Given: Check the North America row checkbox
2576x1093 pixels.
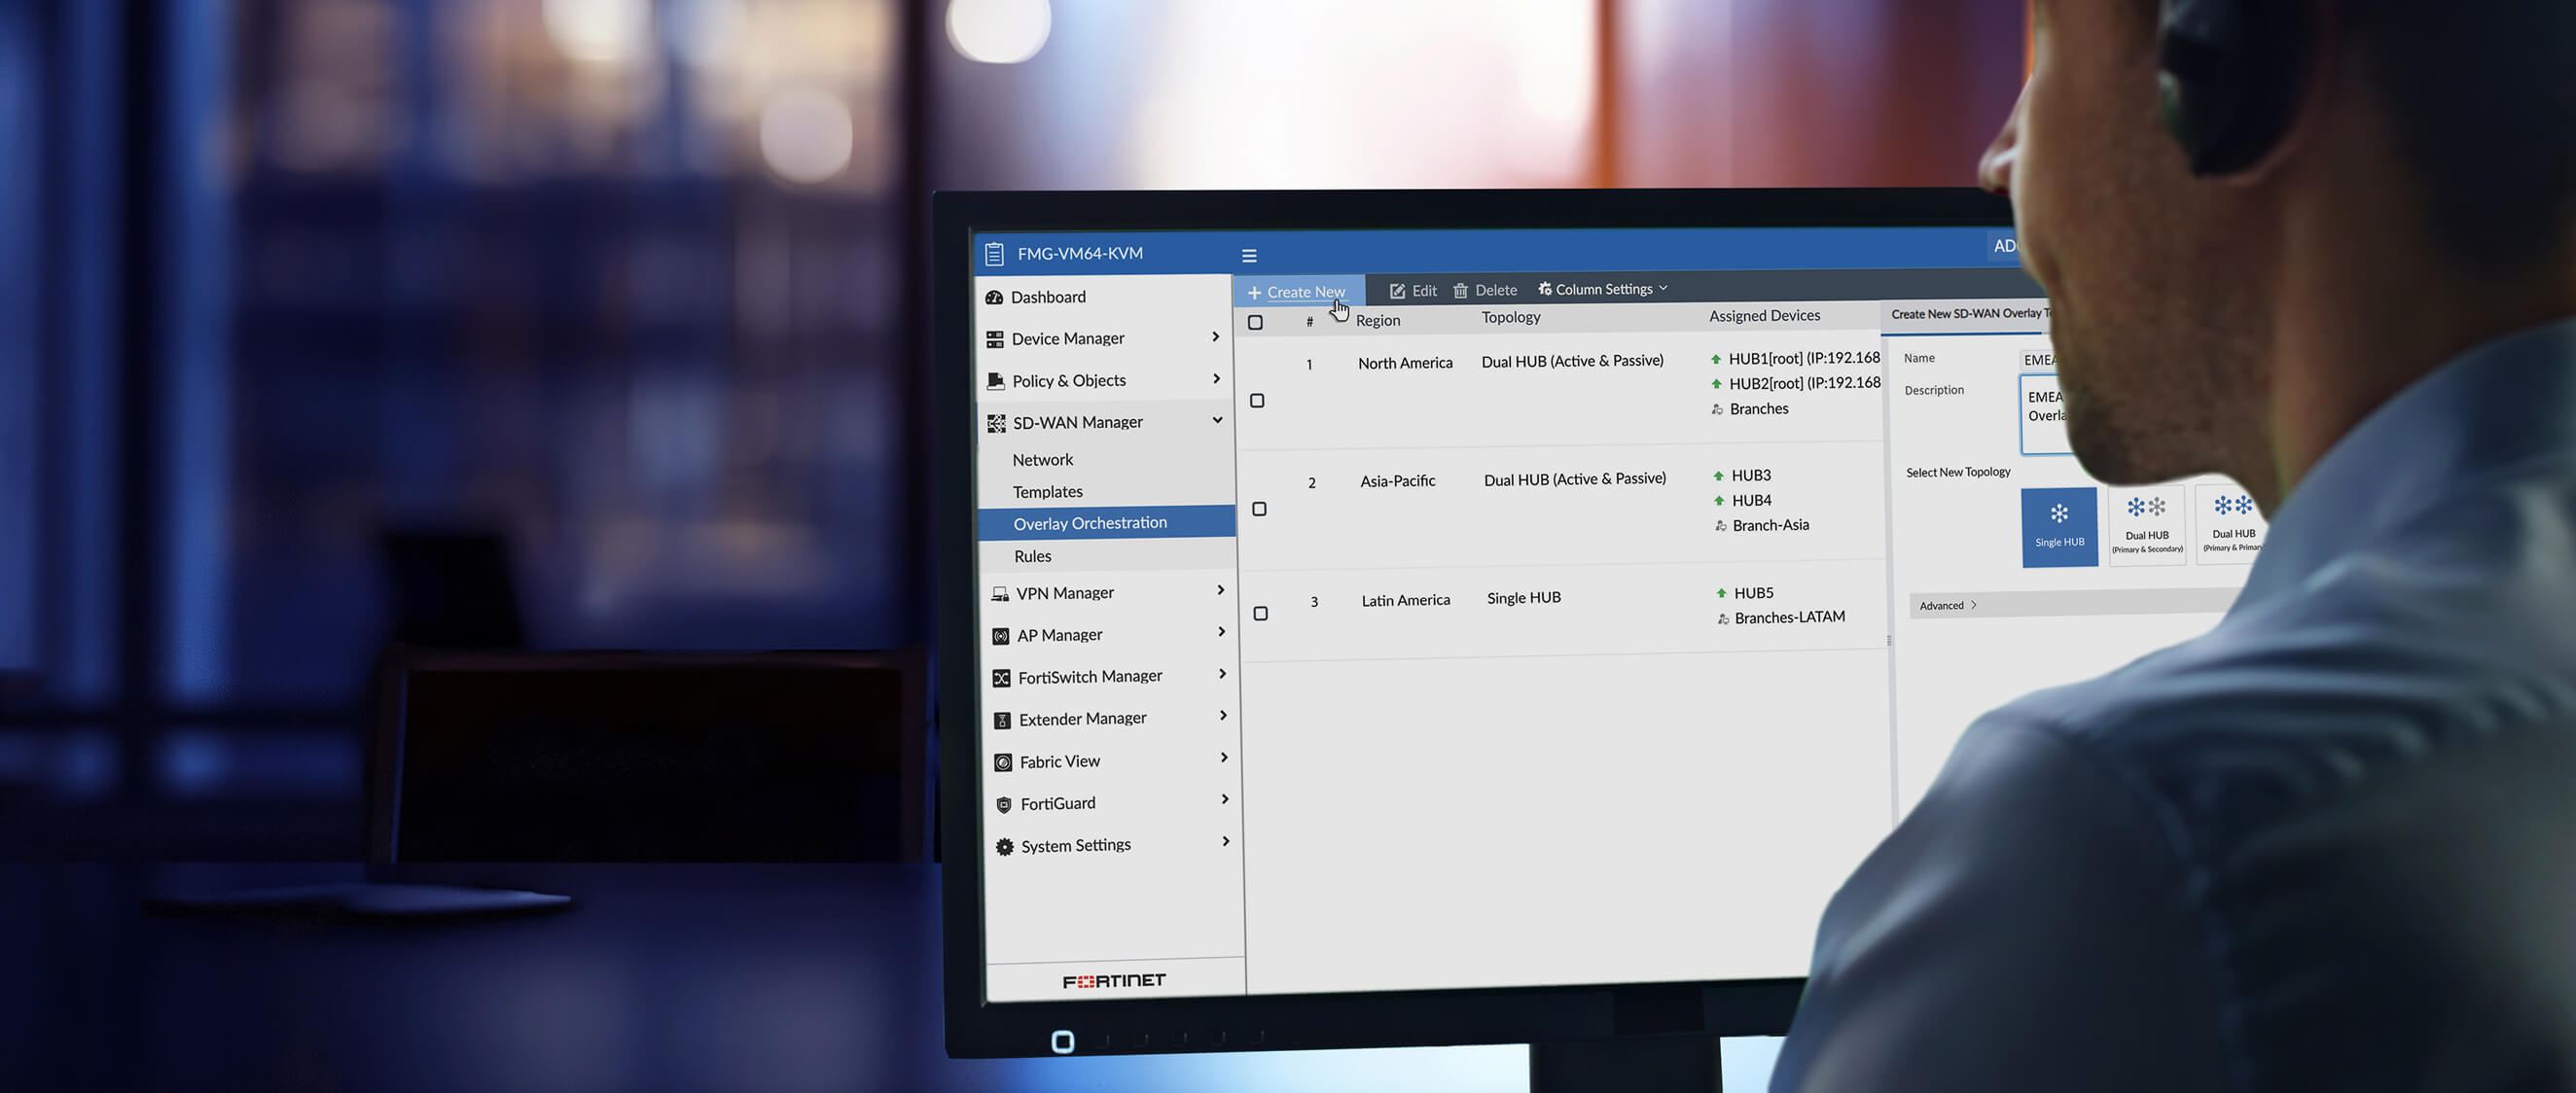Looking at the screenshot, I should point(1257,400).
